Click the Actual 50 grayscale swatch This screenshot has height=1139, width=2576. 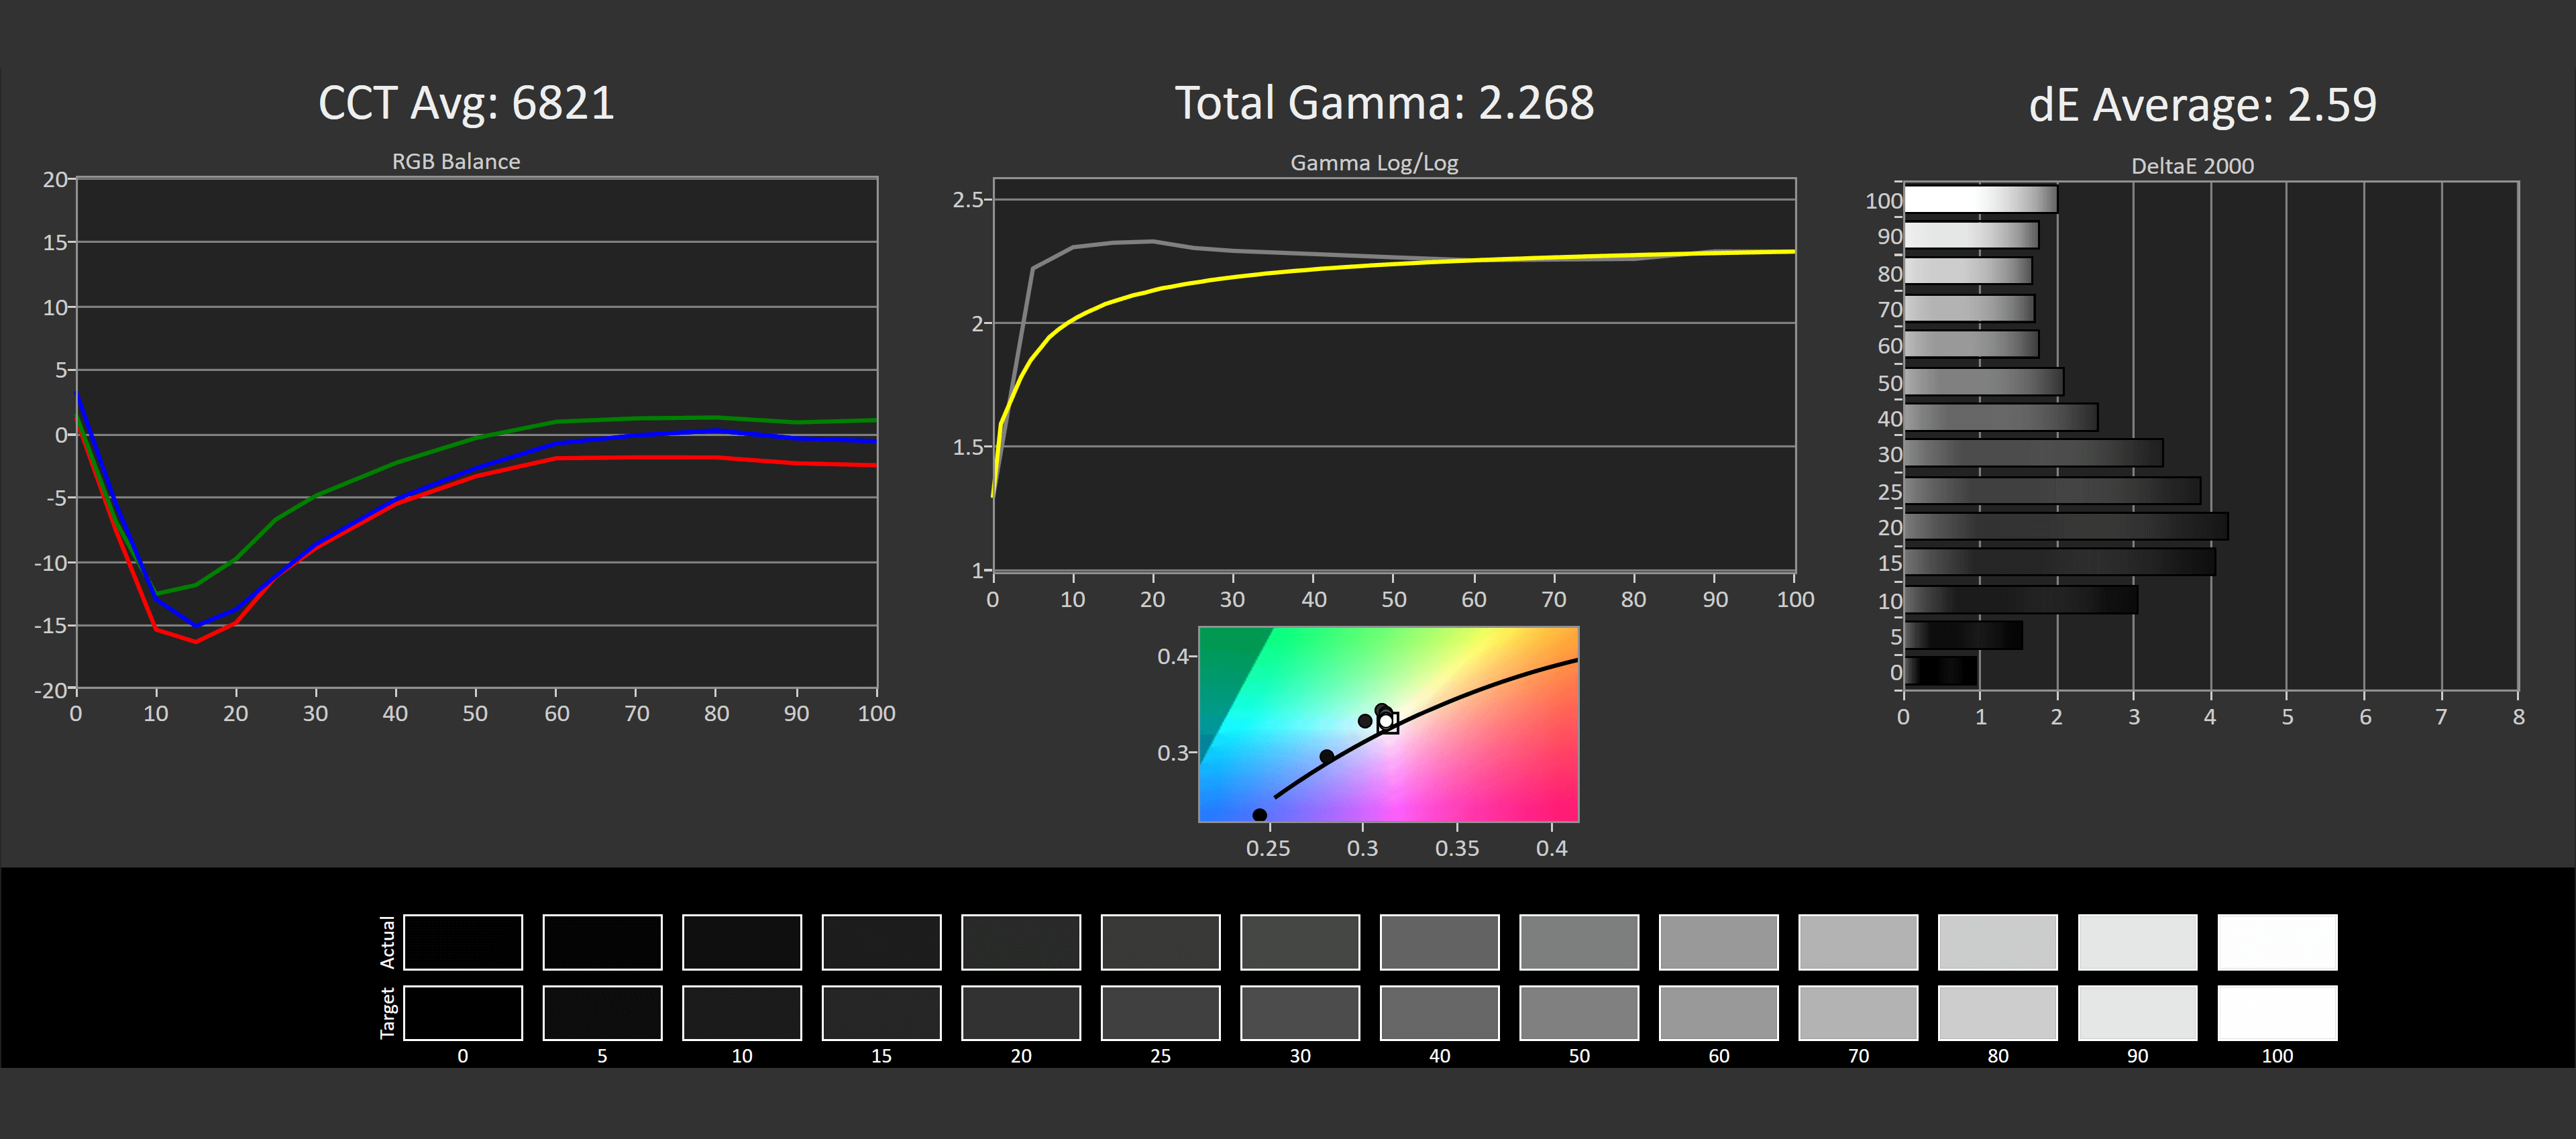pyautogui.click(x=1578, y=942)
